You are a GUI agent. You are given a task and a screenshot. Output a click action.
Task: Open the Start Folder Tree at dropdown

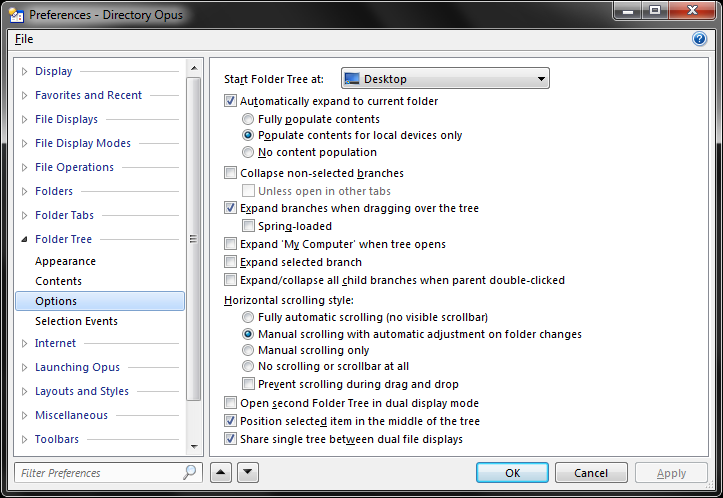[x=445, y=78]
